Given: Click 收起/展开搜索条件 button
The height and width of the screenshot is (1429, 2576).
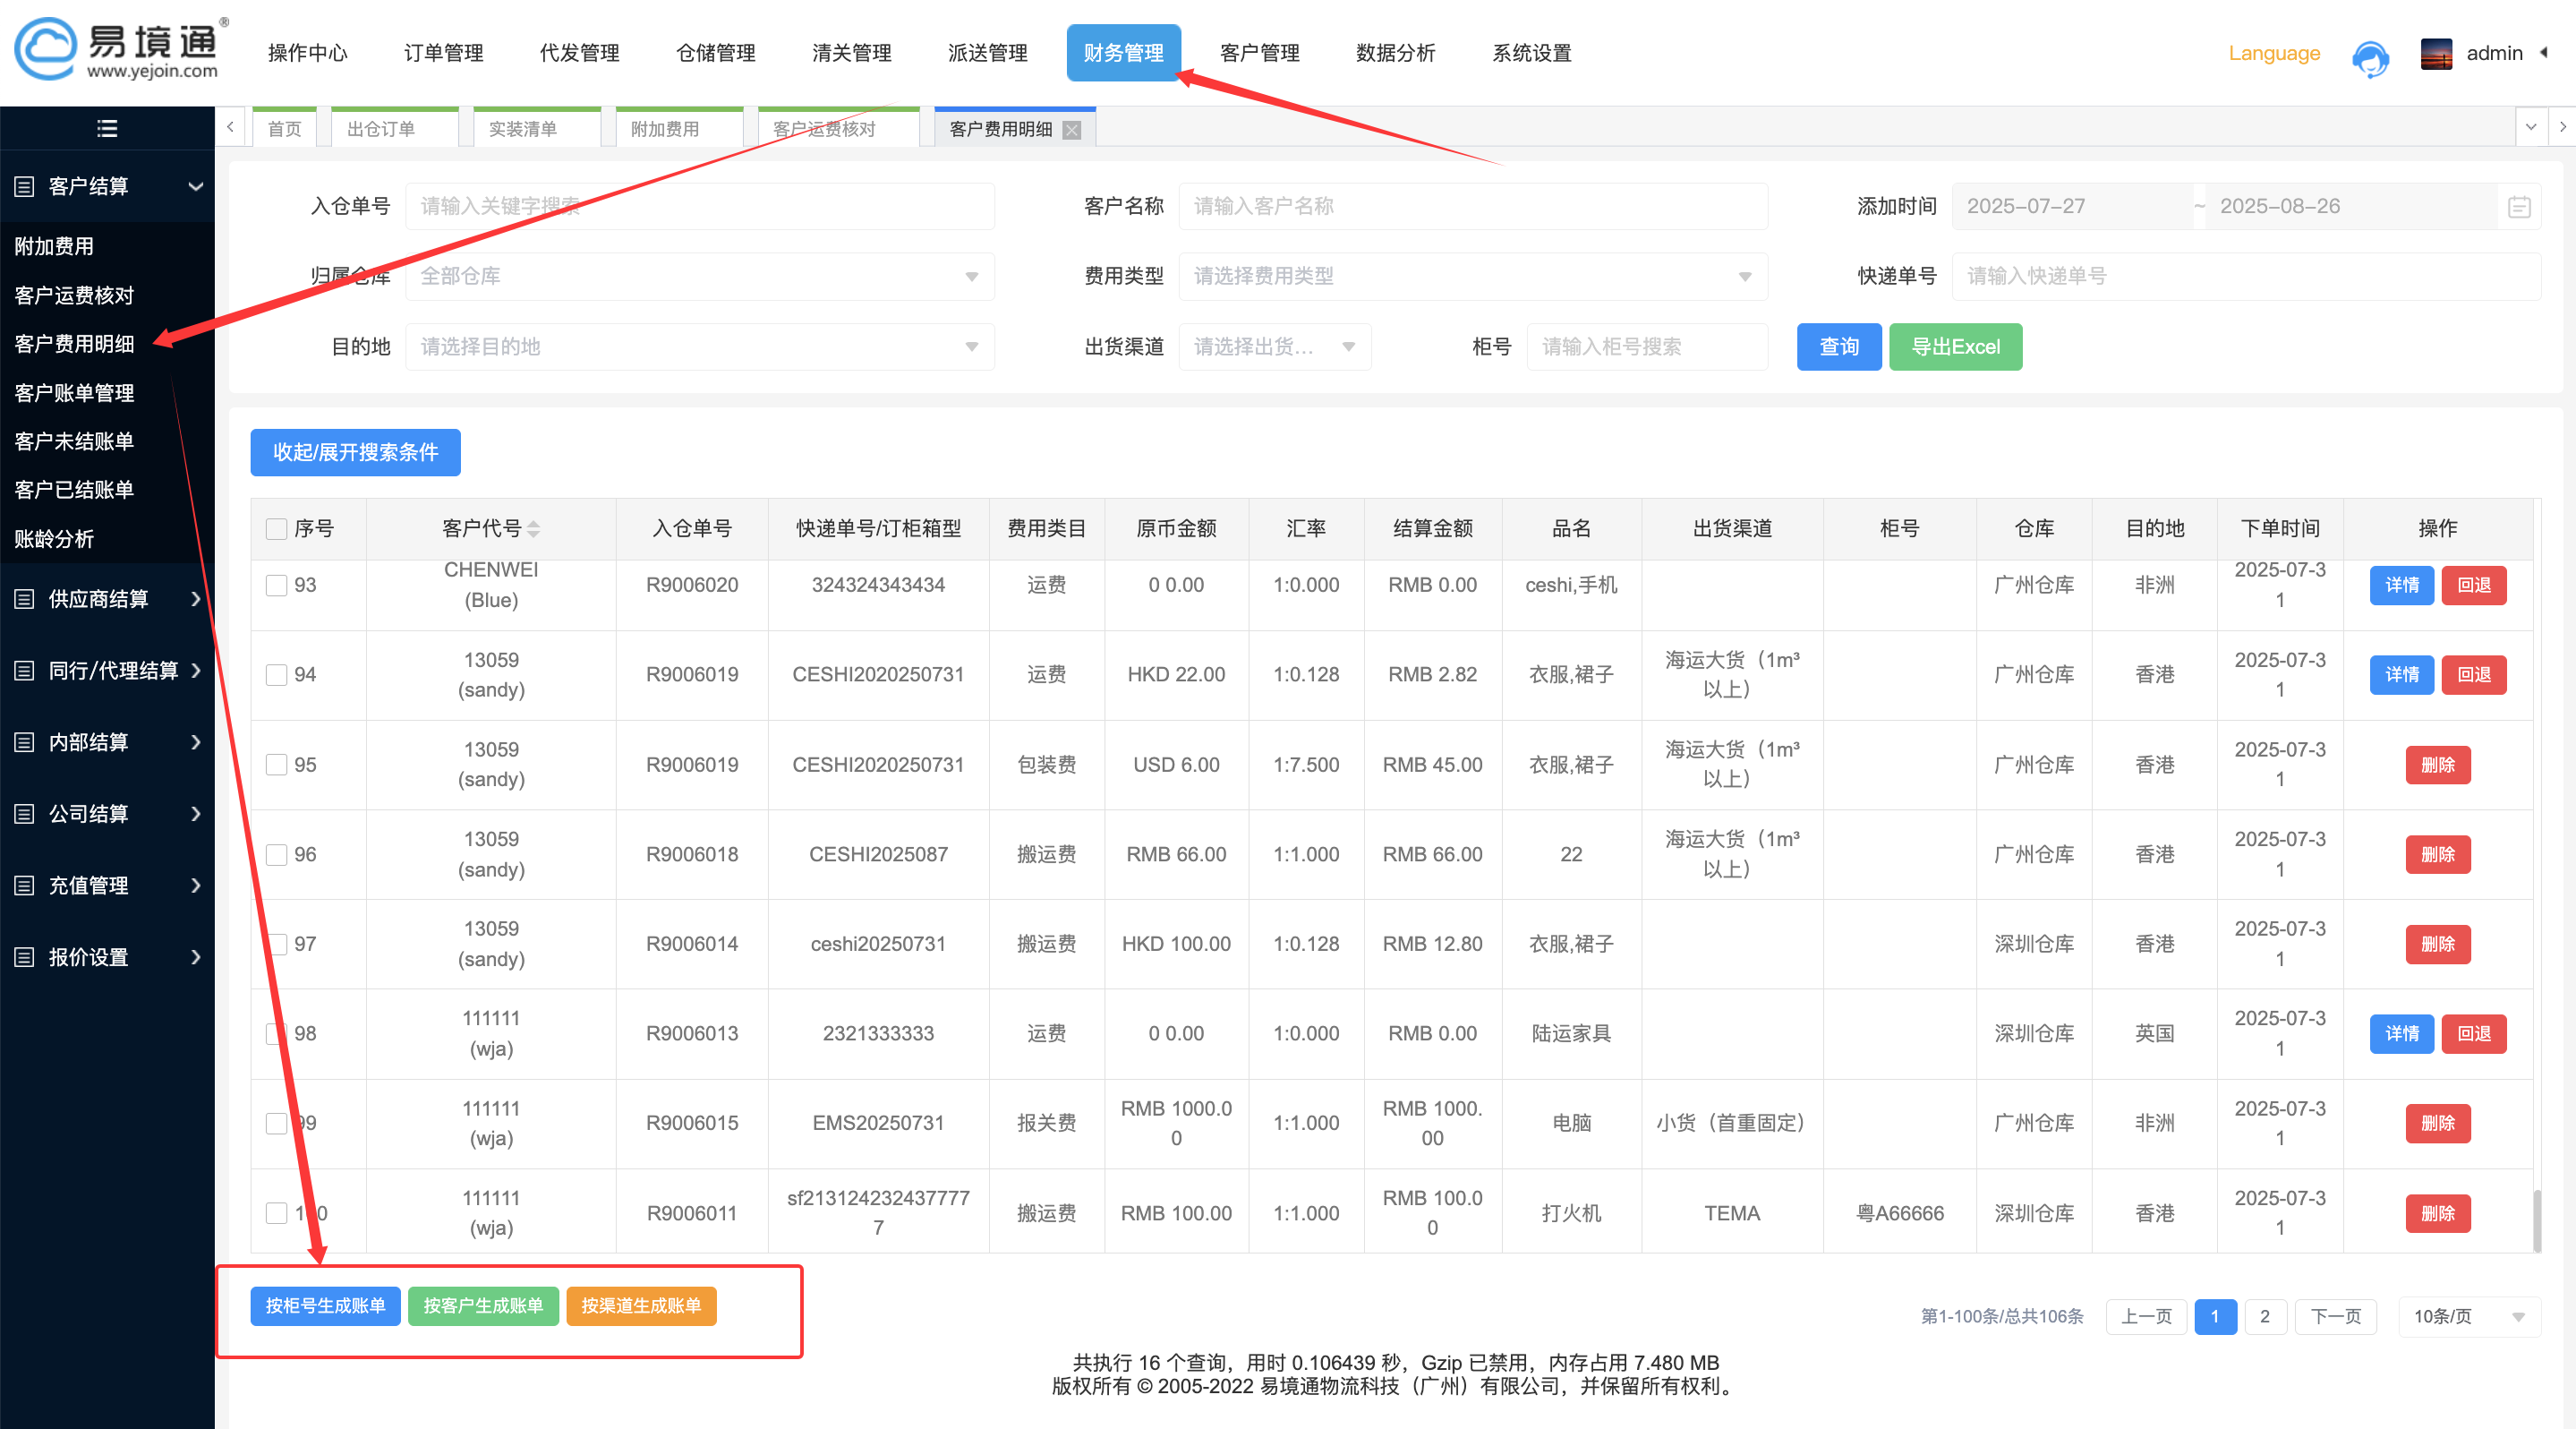Looking at the screenshot, I should click(x=355, y=453).
